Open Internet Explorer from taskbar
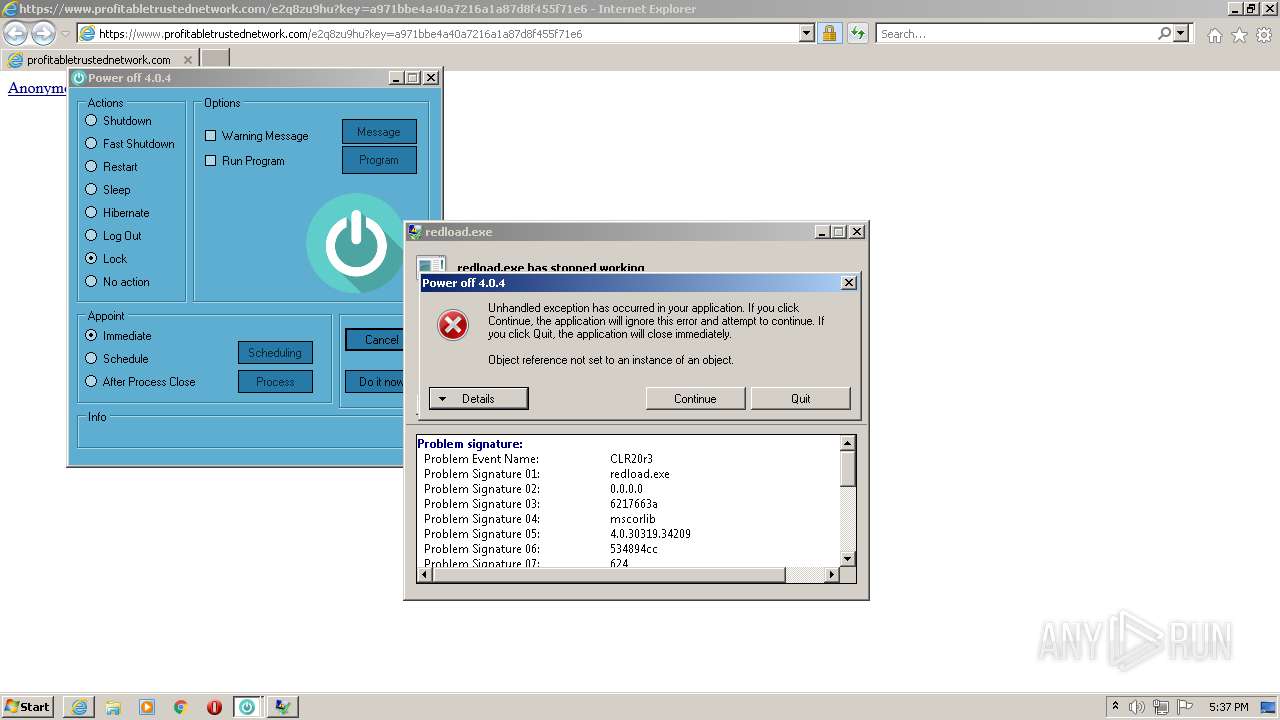1280x720 pixels. pyautogui.click(x=79, y=707)
